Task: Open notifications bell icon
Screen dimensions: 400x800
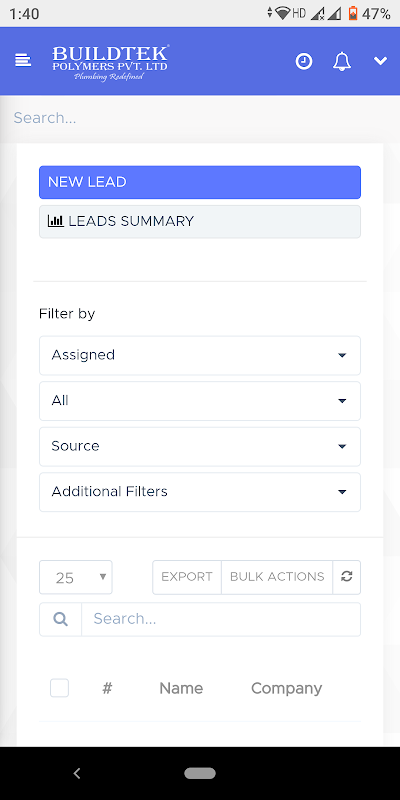Action: 342,61
